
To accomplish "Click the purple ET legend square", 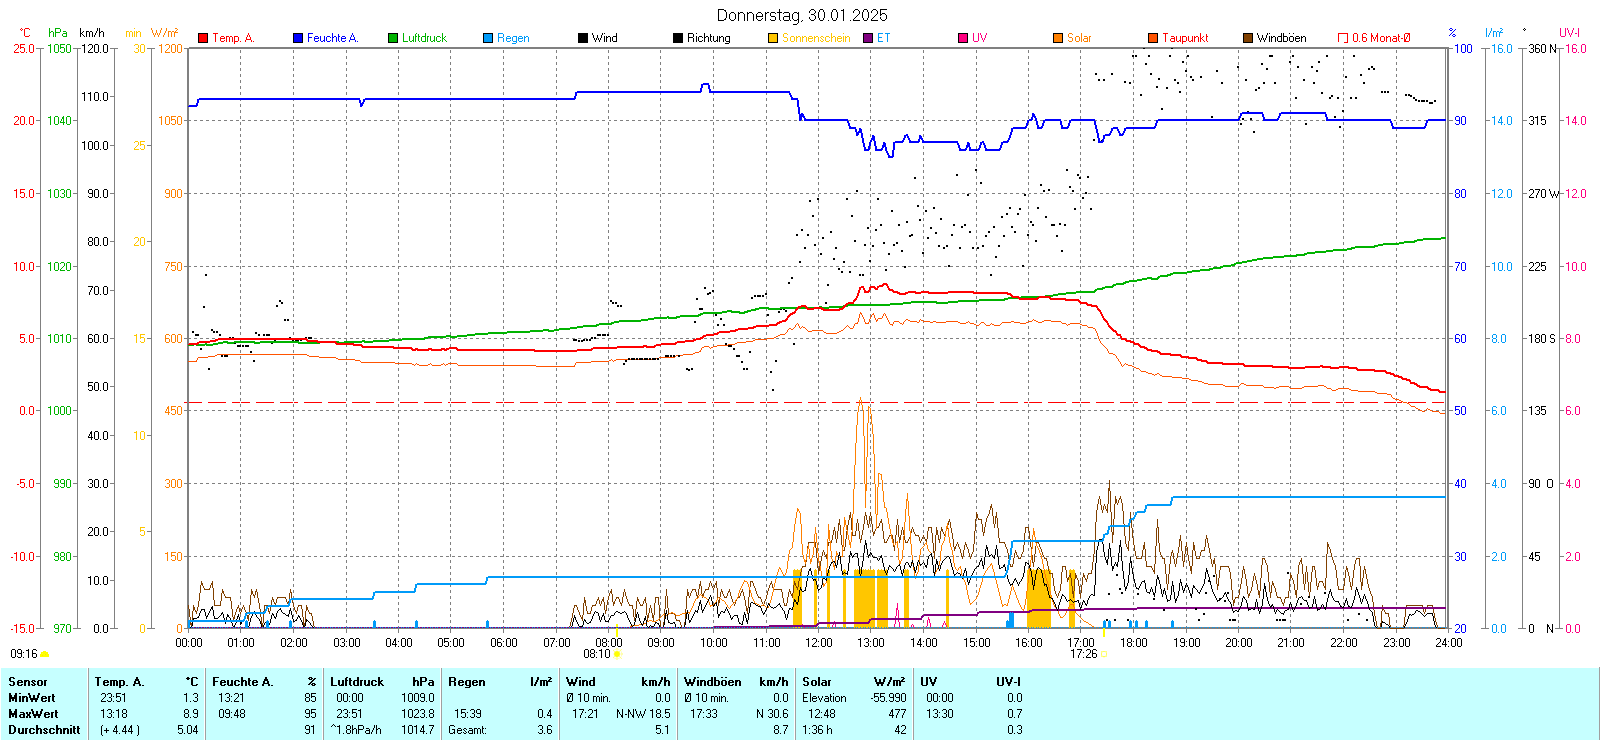I will click(x=868, y=38).
